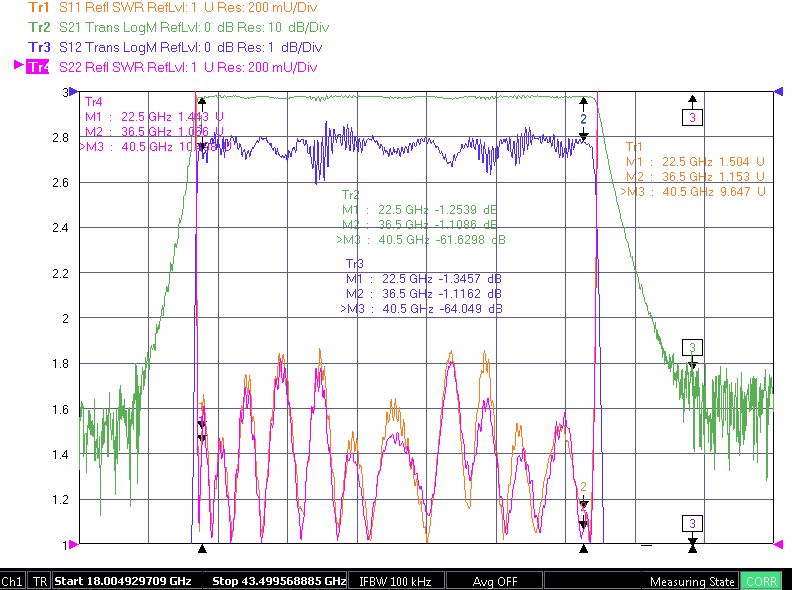Click the Stop frequency field in status bar
The width and height of the screenshot is (792, 590).
(x=279, y=581)
